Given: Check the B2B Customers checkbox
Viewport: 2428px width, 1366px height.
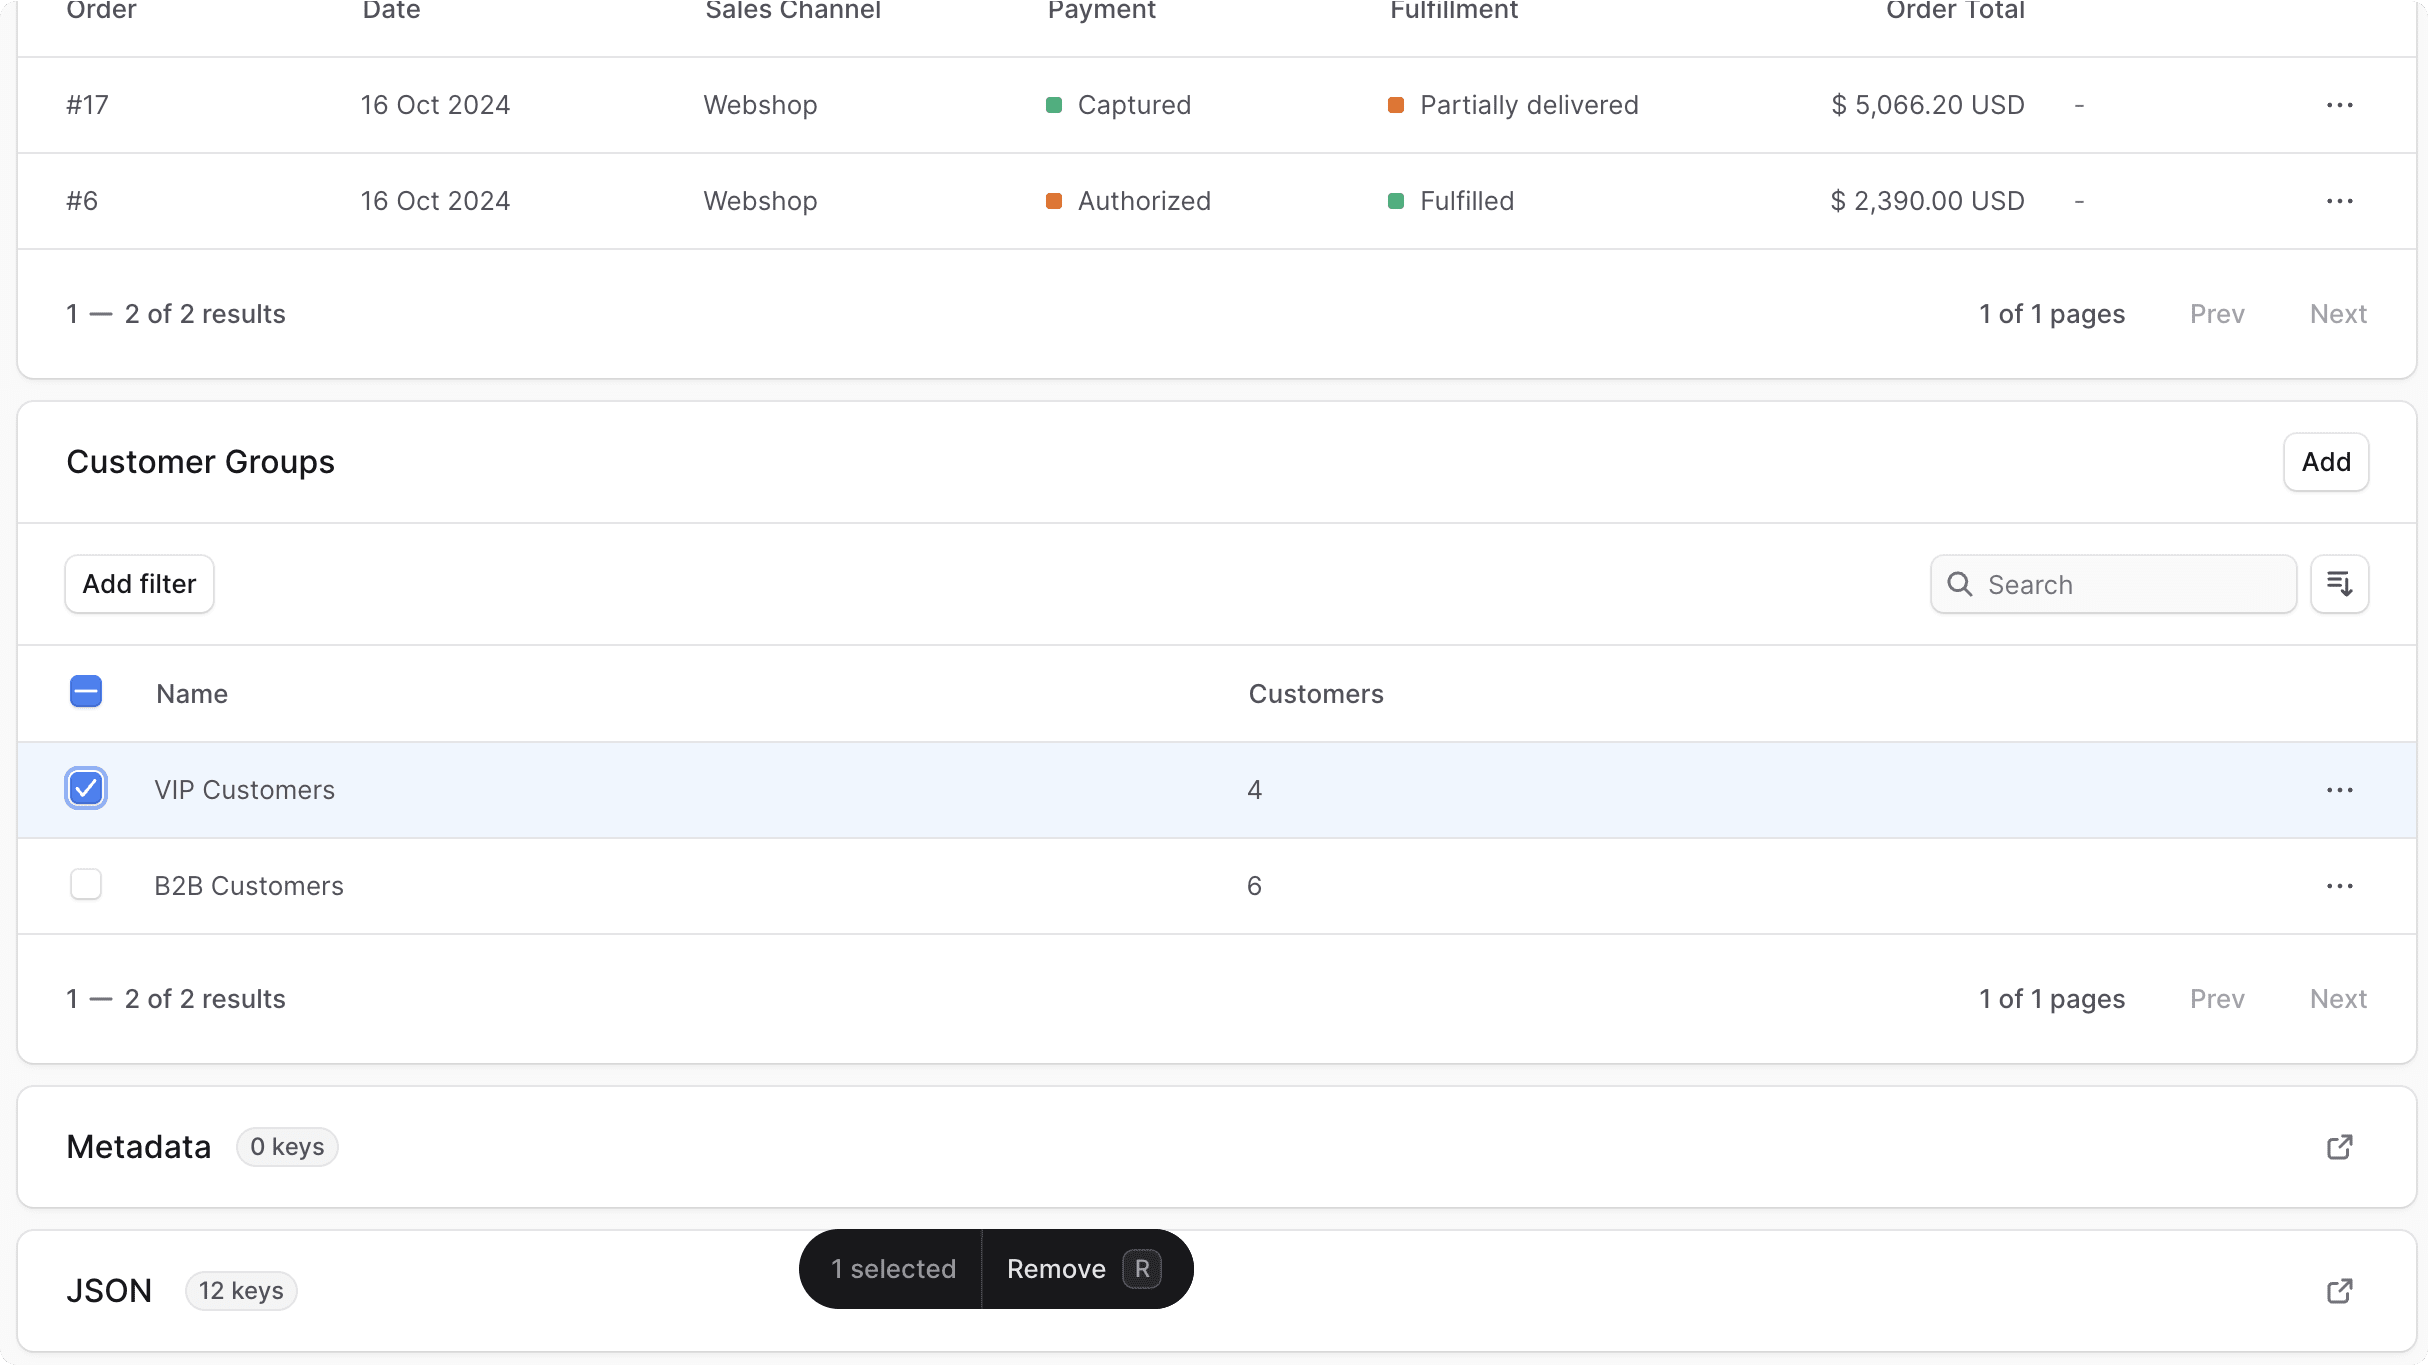Looking at the screenshot, I should (86, 884).
